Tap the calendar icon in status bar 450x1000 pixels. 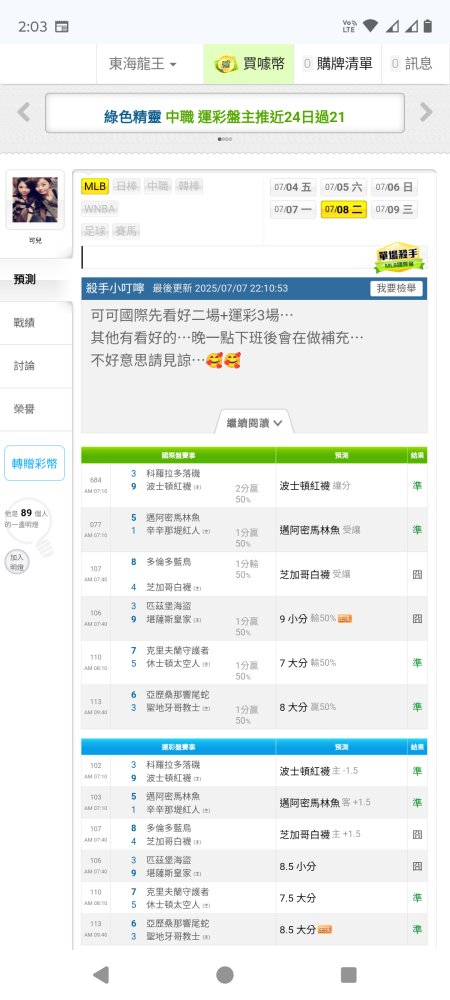click(x=62, y=27)
